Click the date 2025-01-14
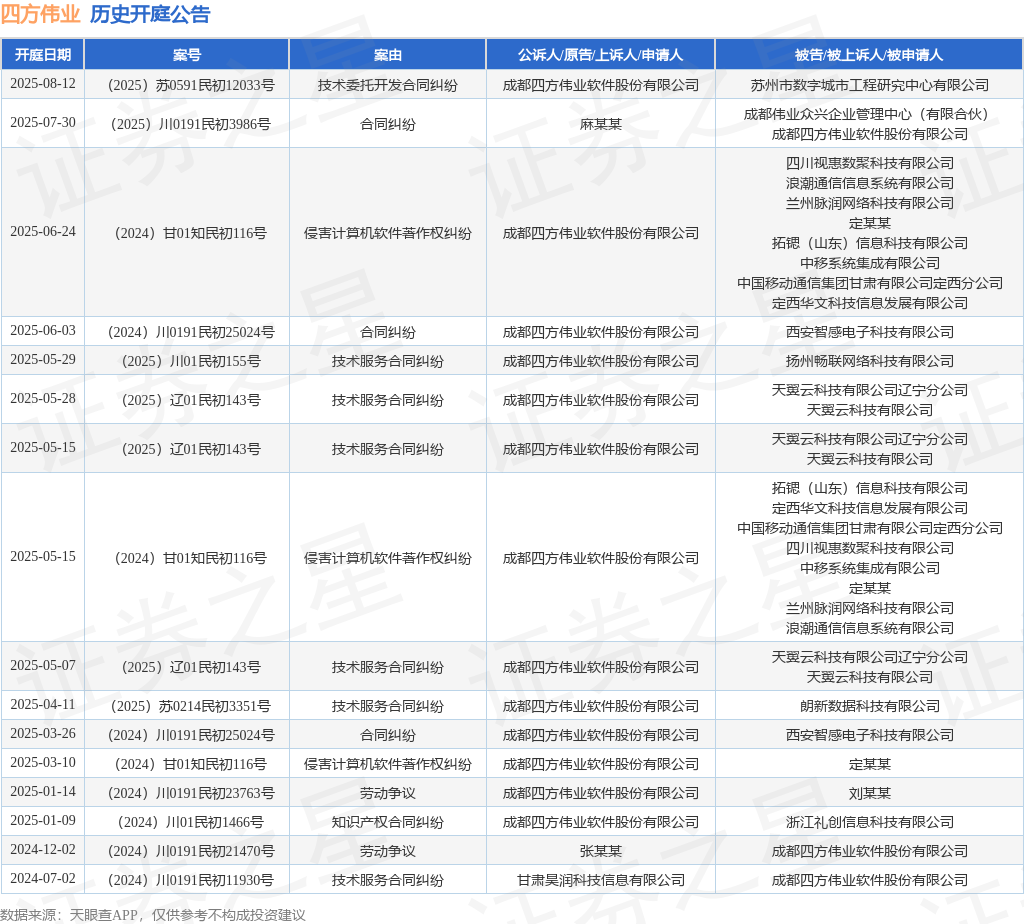The width and height of the screenshot is (1024, 924). pyautogui.click(x=43, y=791)
